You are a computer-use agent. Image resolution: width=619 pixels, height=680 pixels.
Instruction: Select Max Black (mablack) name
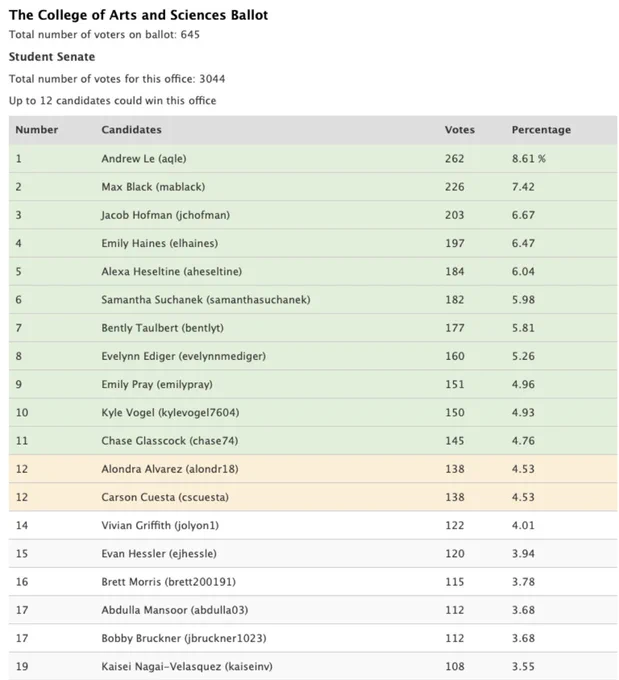point(153,187)
